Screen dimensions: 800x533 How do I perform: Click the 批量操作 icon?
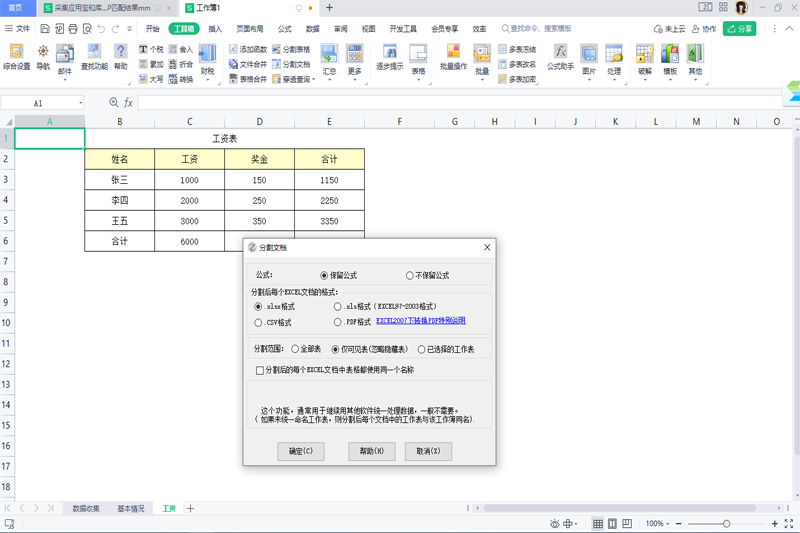click(x=453, y=57)
